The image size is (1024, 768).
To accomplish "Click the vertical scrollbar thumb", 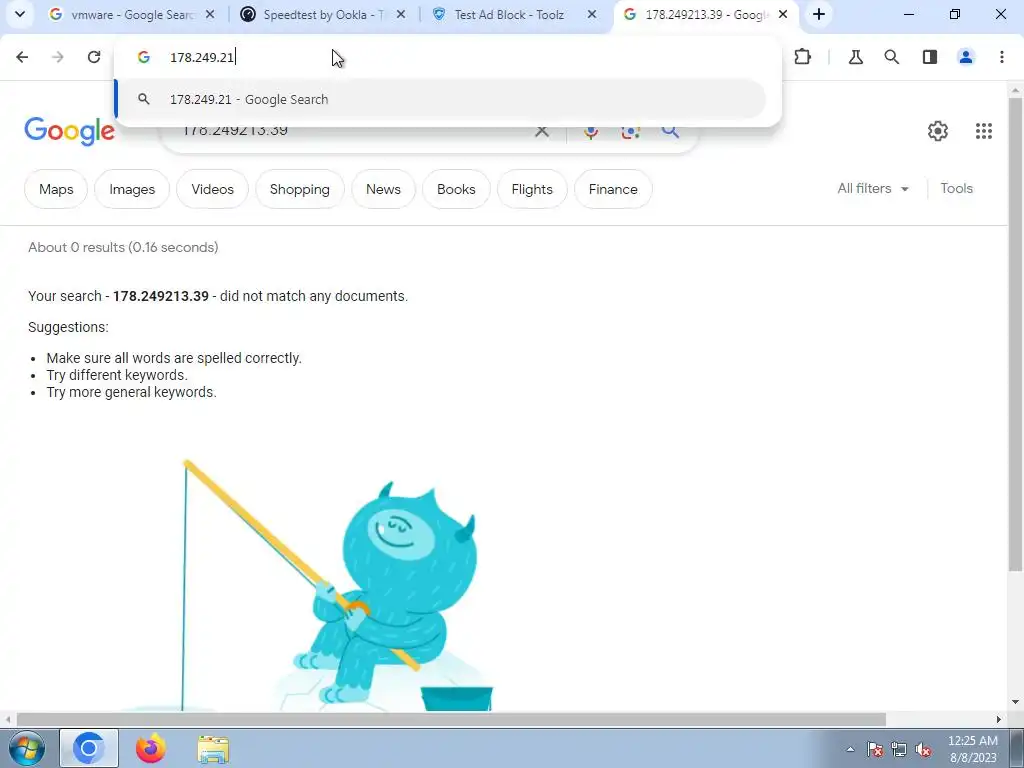I will (1015, 335).
